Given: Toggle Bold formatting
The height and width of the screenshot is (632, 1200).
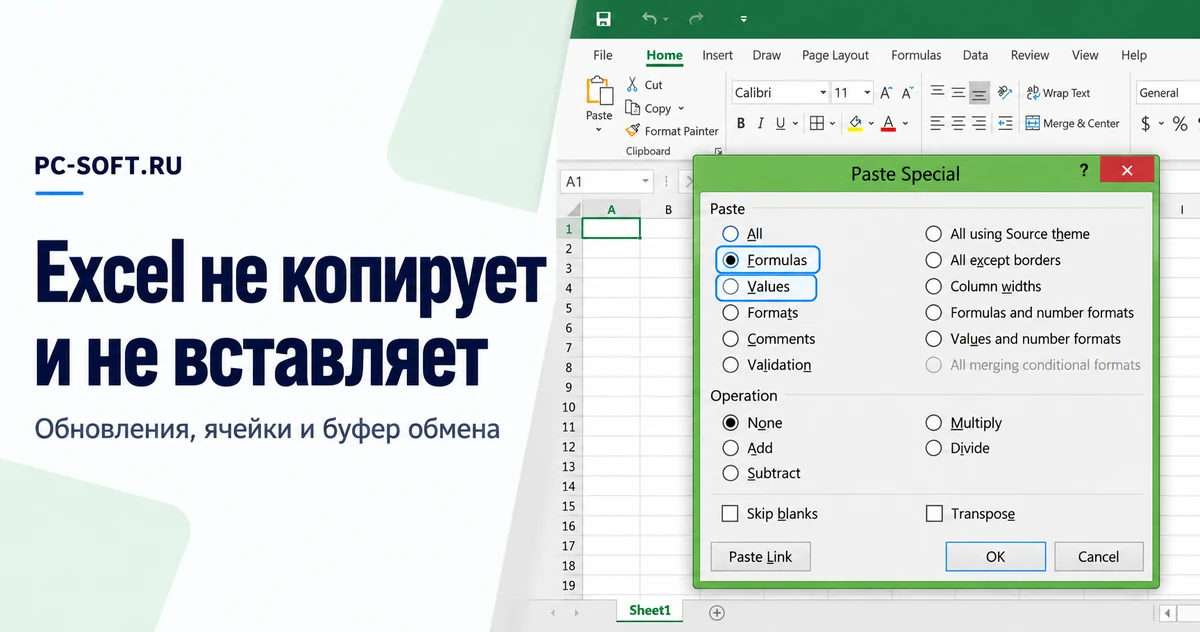Looking at the screenshot, I should pyautogui.click(x=741, y=124).
